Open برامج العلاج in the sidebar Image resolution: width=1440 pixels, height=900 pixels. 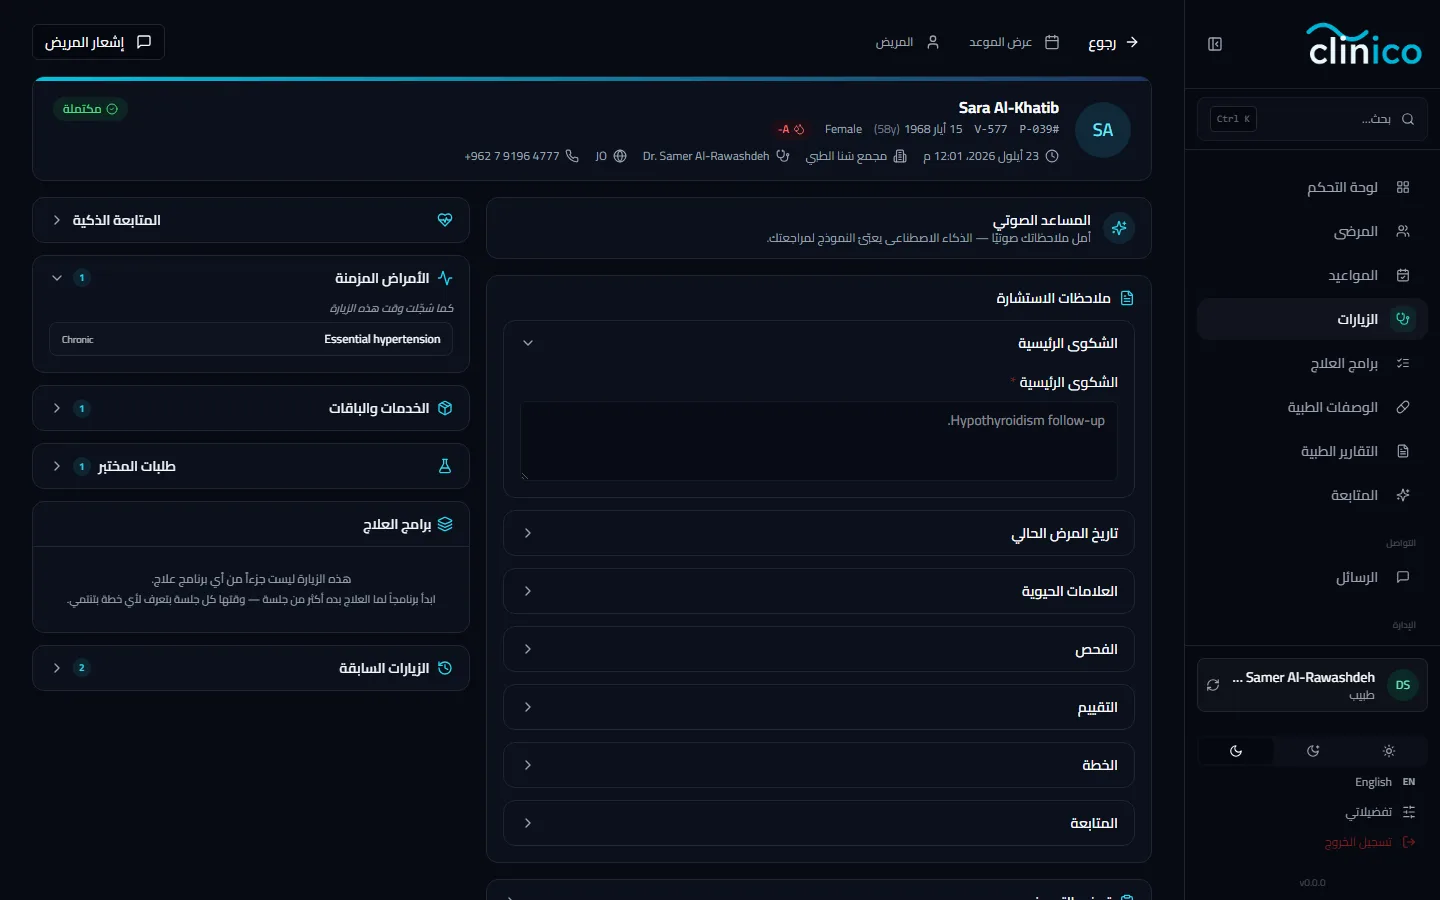(x=1312, y=363)
